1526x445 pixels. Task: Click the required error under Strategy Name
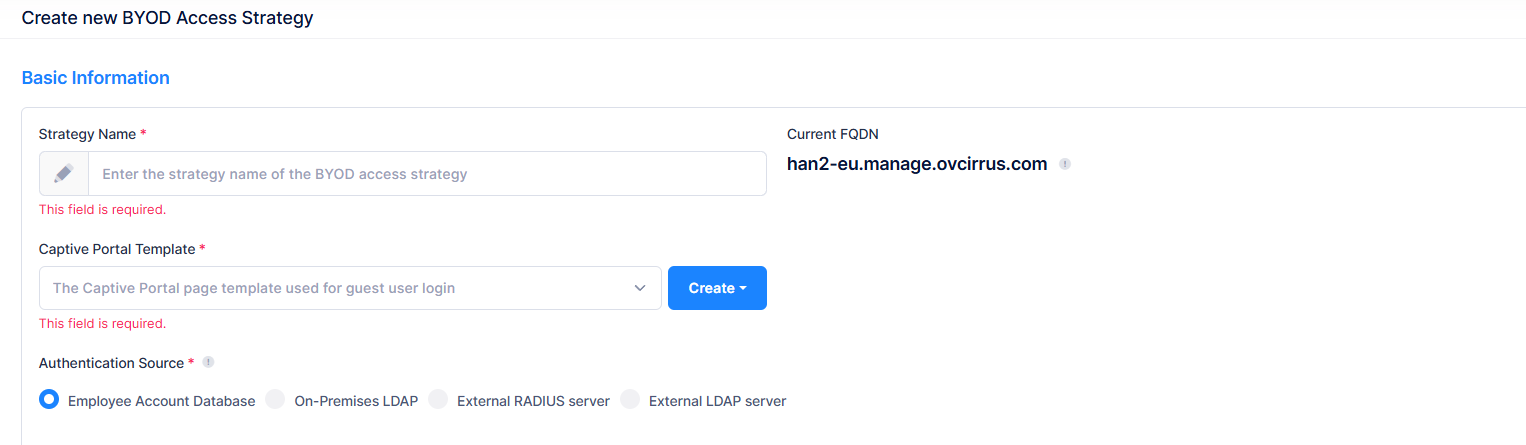[102, 210]
